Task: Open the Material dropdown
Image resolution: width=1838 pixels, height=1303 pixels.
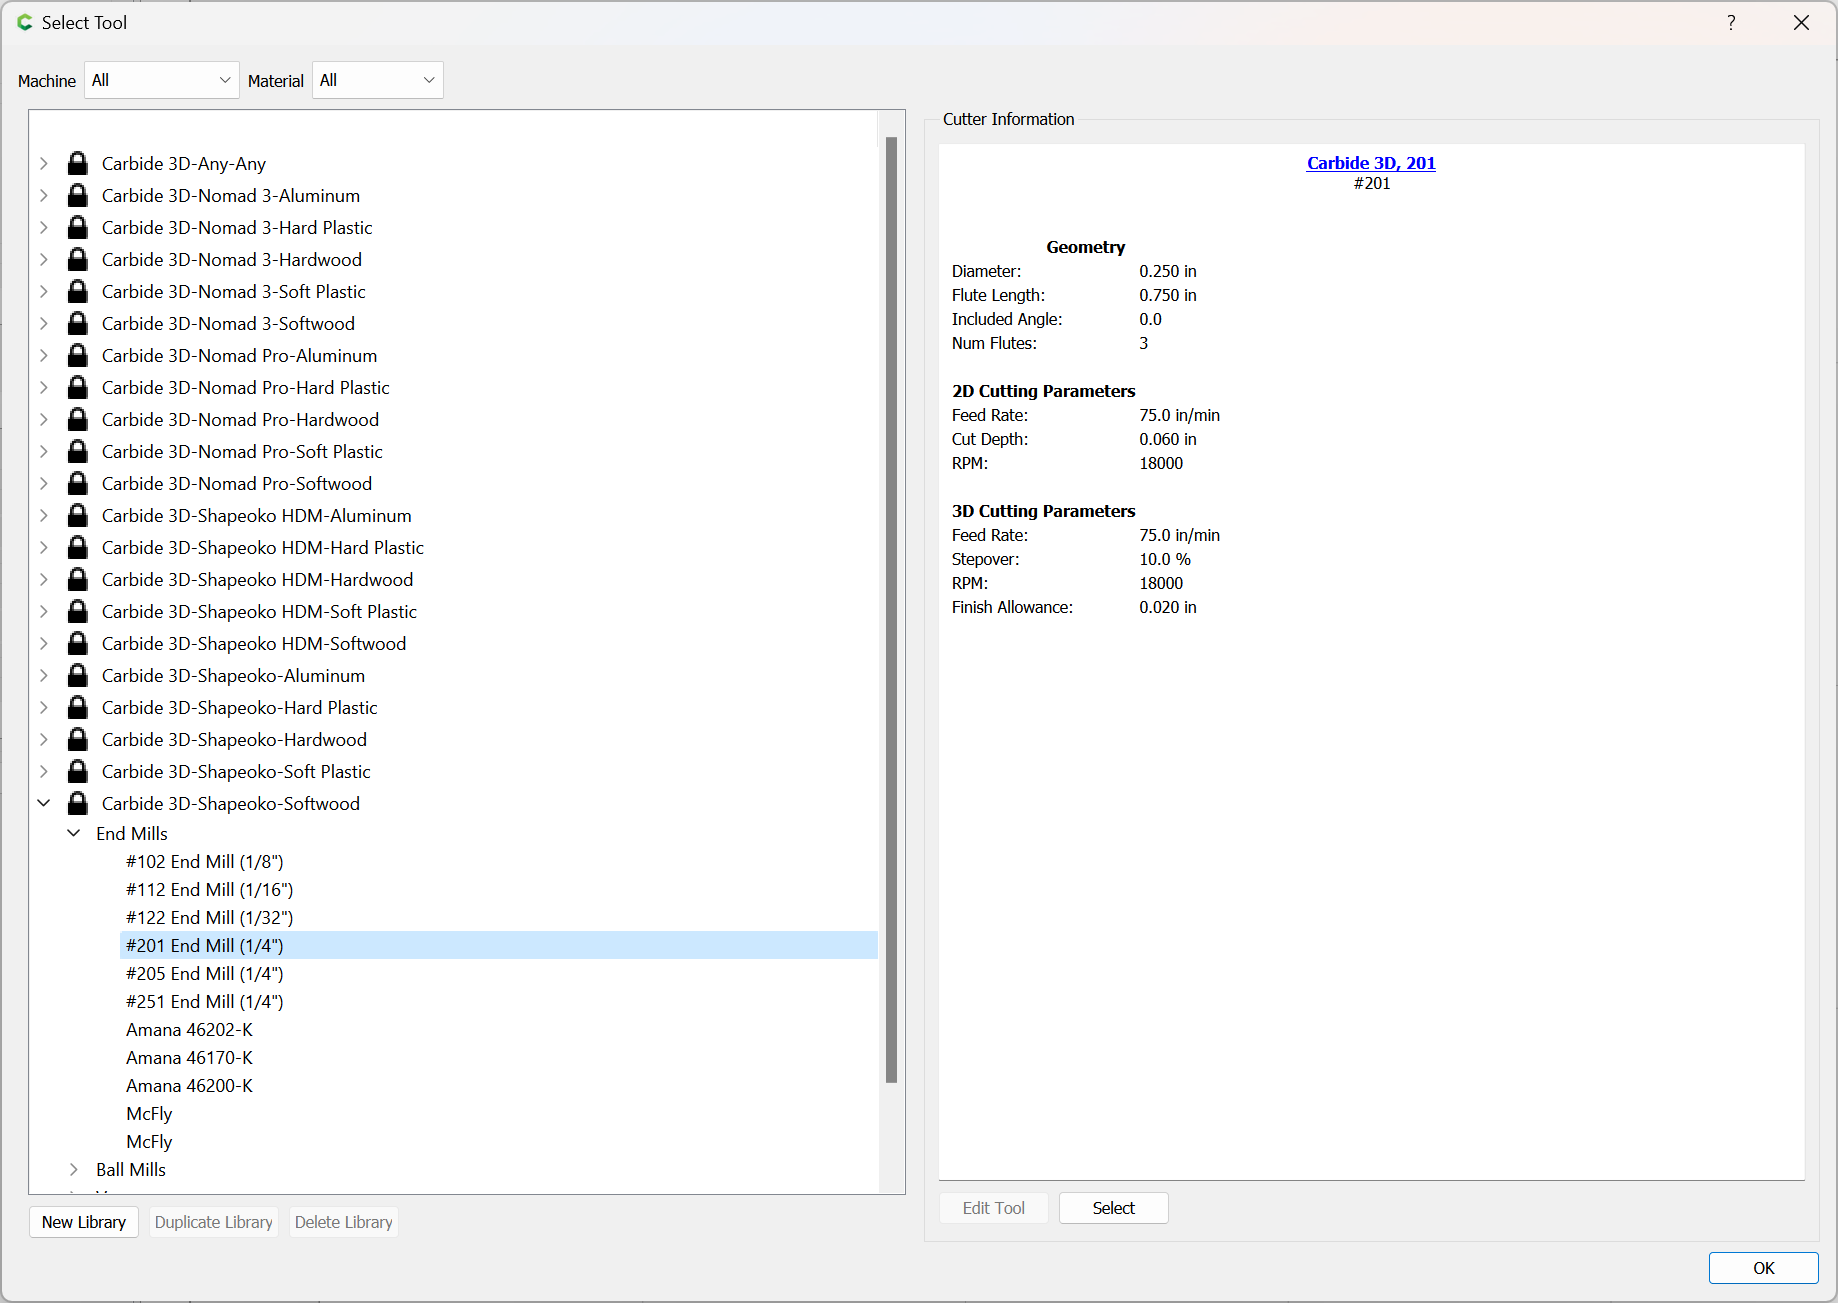Action: [x=377, y=80]
